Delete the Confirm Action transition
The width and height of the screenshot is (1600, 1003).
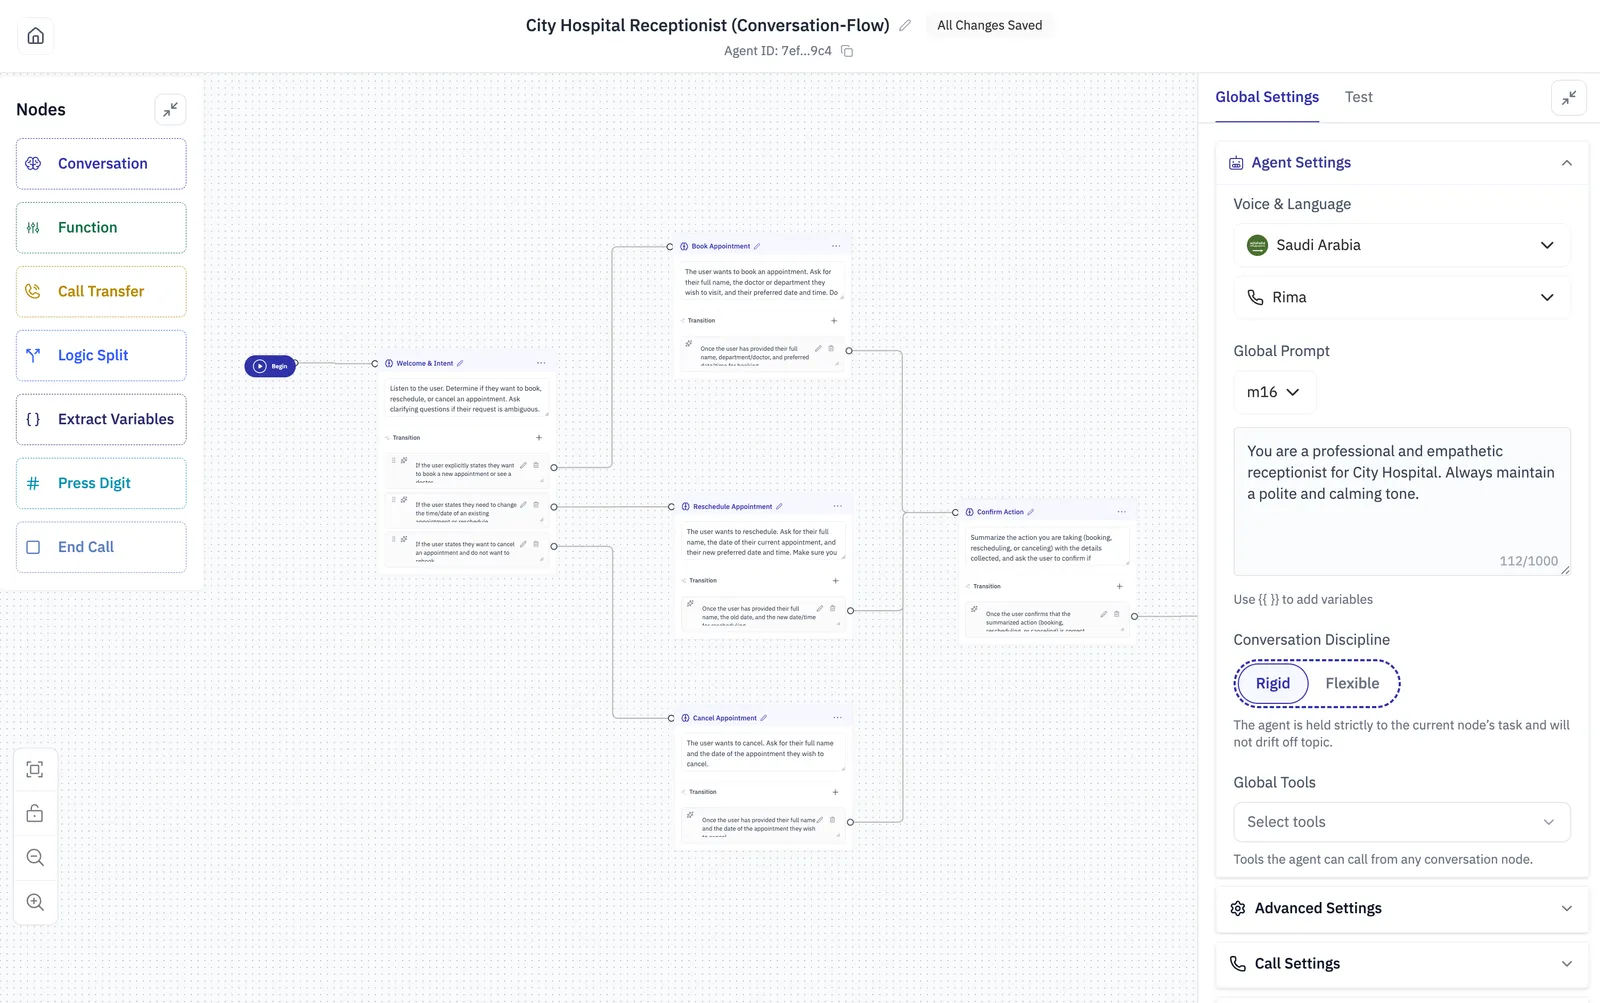(x=1117, y=614)
